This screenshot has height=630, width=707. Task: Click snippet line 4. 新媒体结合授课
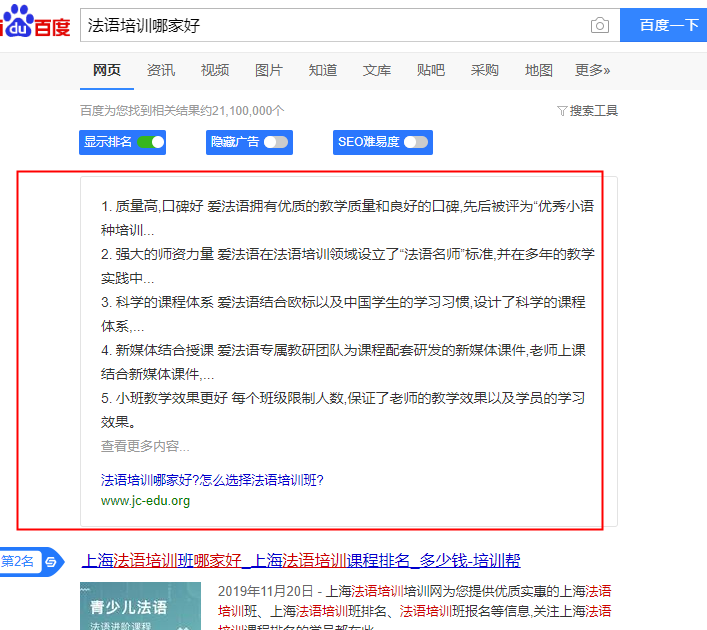[343, 362]
